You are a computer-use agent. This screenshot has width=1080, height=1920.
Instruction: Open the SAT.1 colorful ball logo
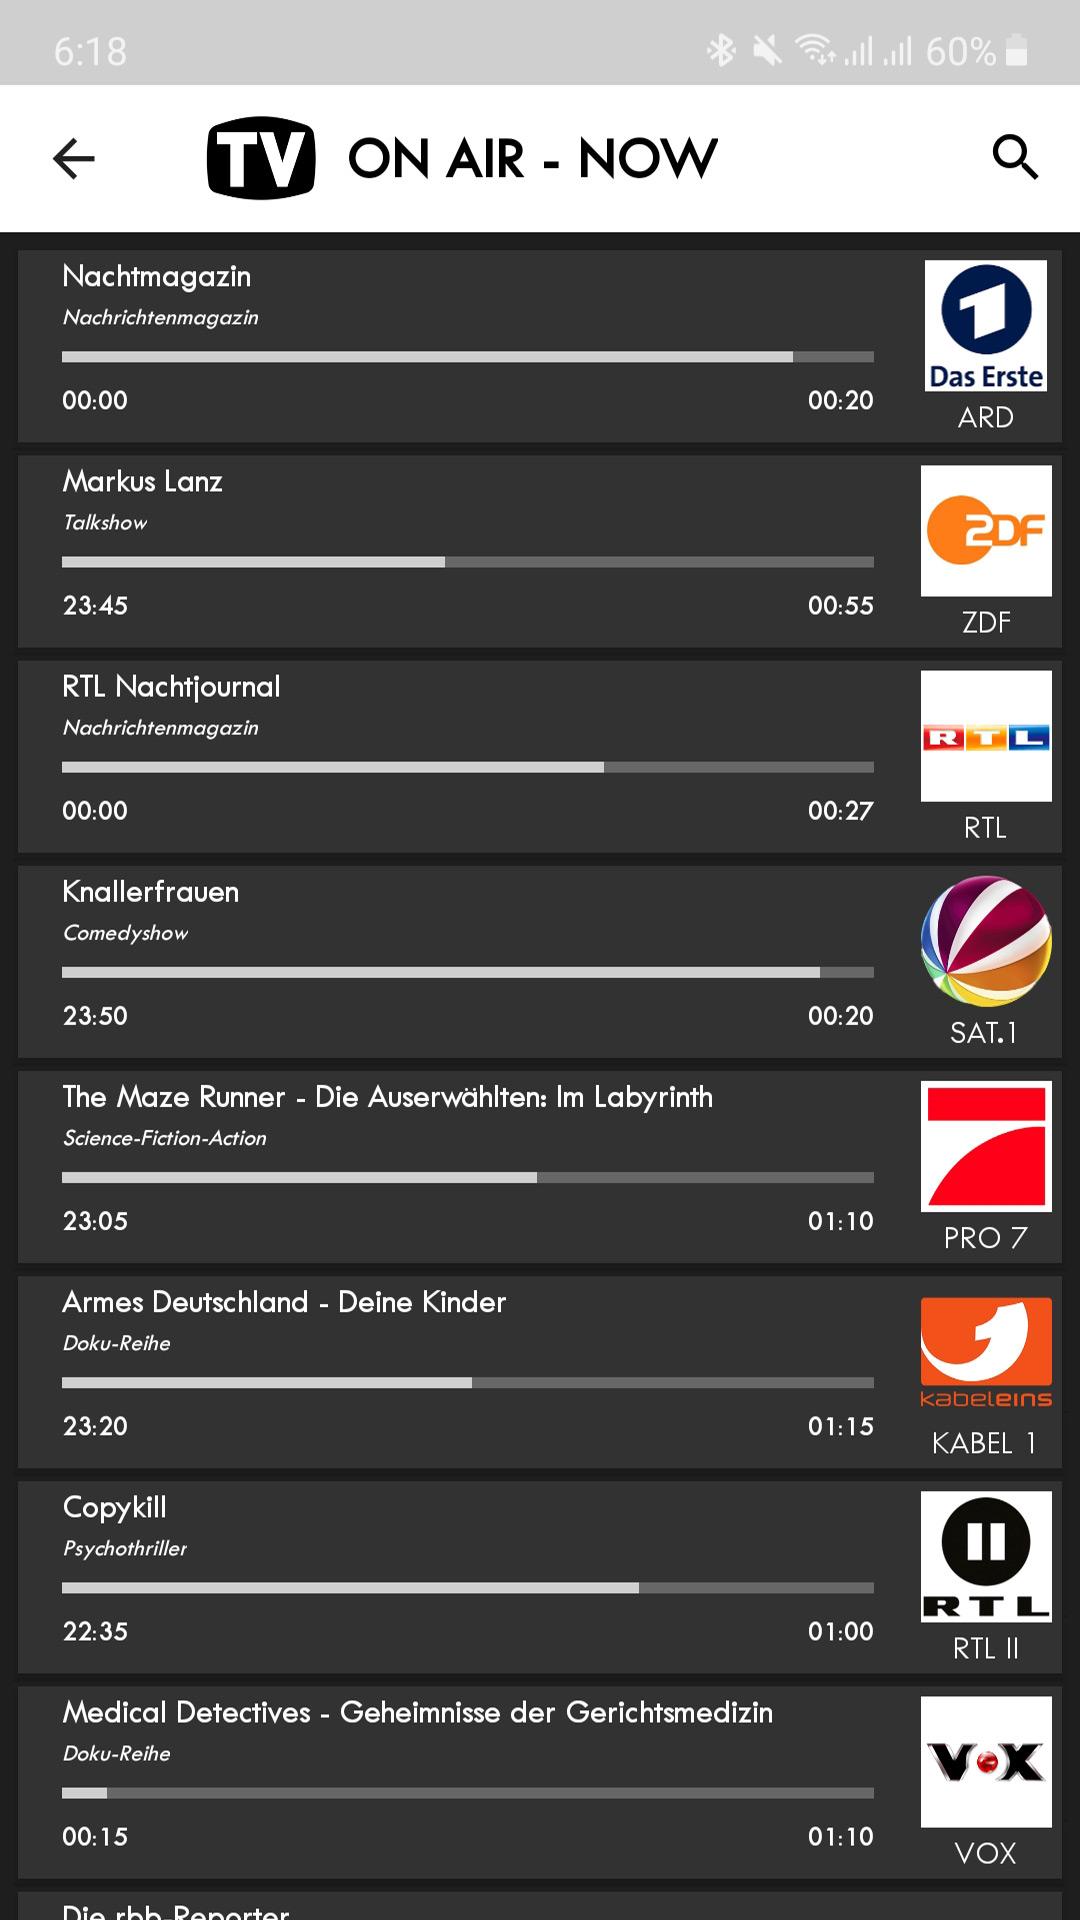[985, 941]
